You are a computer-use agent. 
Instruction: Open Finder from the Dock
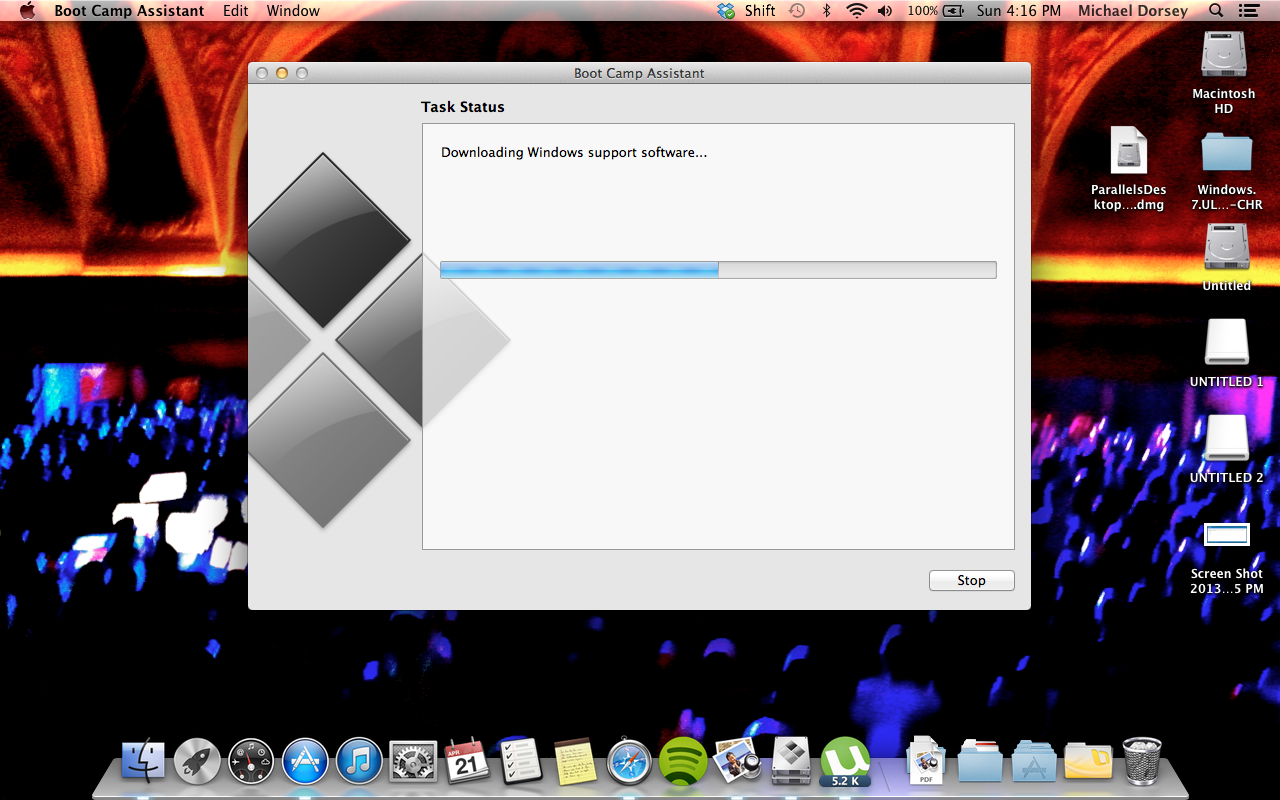point(143,762)
